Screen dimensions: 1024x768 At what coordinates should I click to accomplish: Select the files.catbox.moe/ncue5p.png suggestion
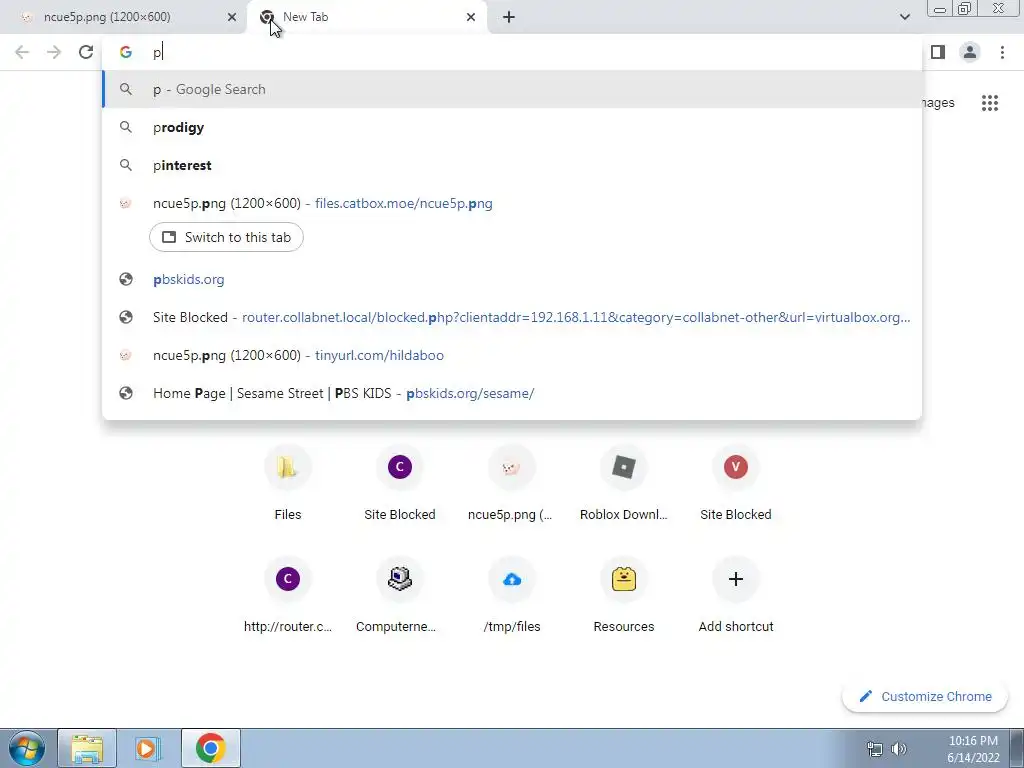point(512,203)
